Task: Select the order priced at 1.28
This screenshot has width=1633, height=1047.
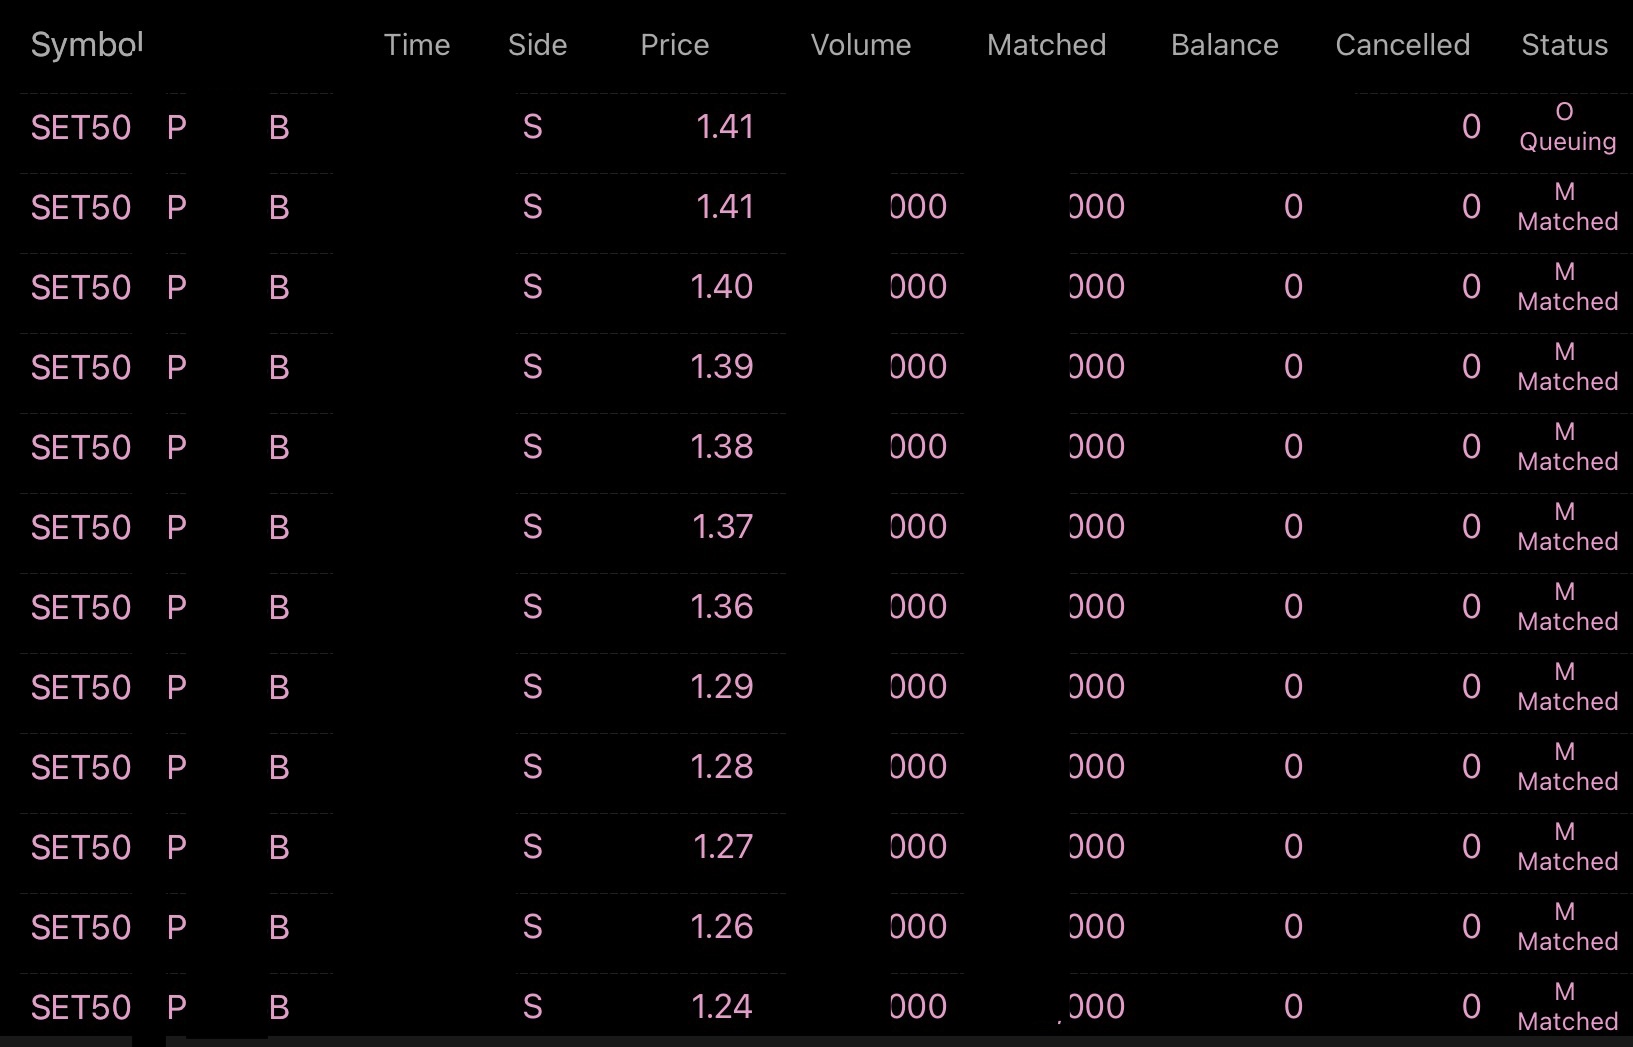Action: (x=721, y=768)
